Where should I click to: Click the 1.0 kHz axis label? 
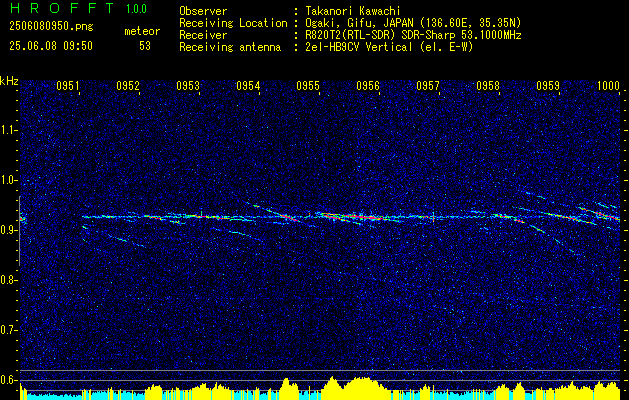point(8,180)
